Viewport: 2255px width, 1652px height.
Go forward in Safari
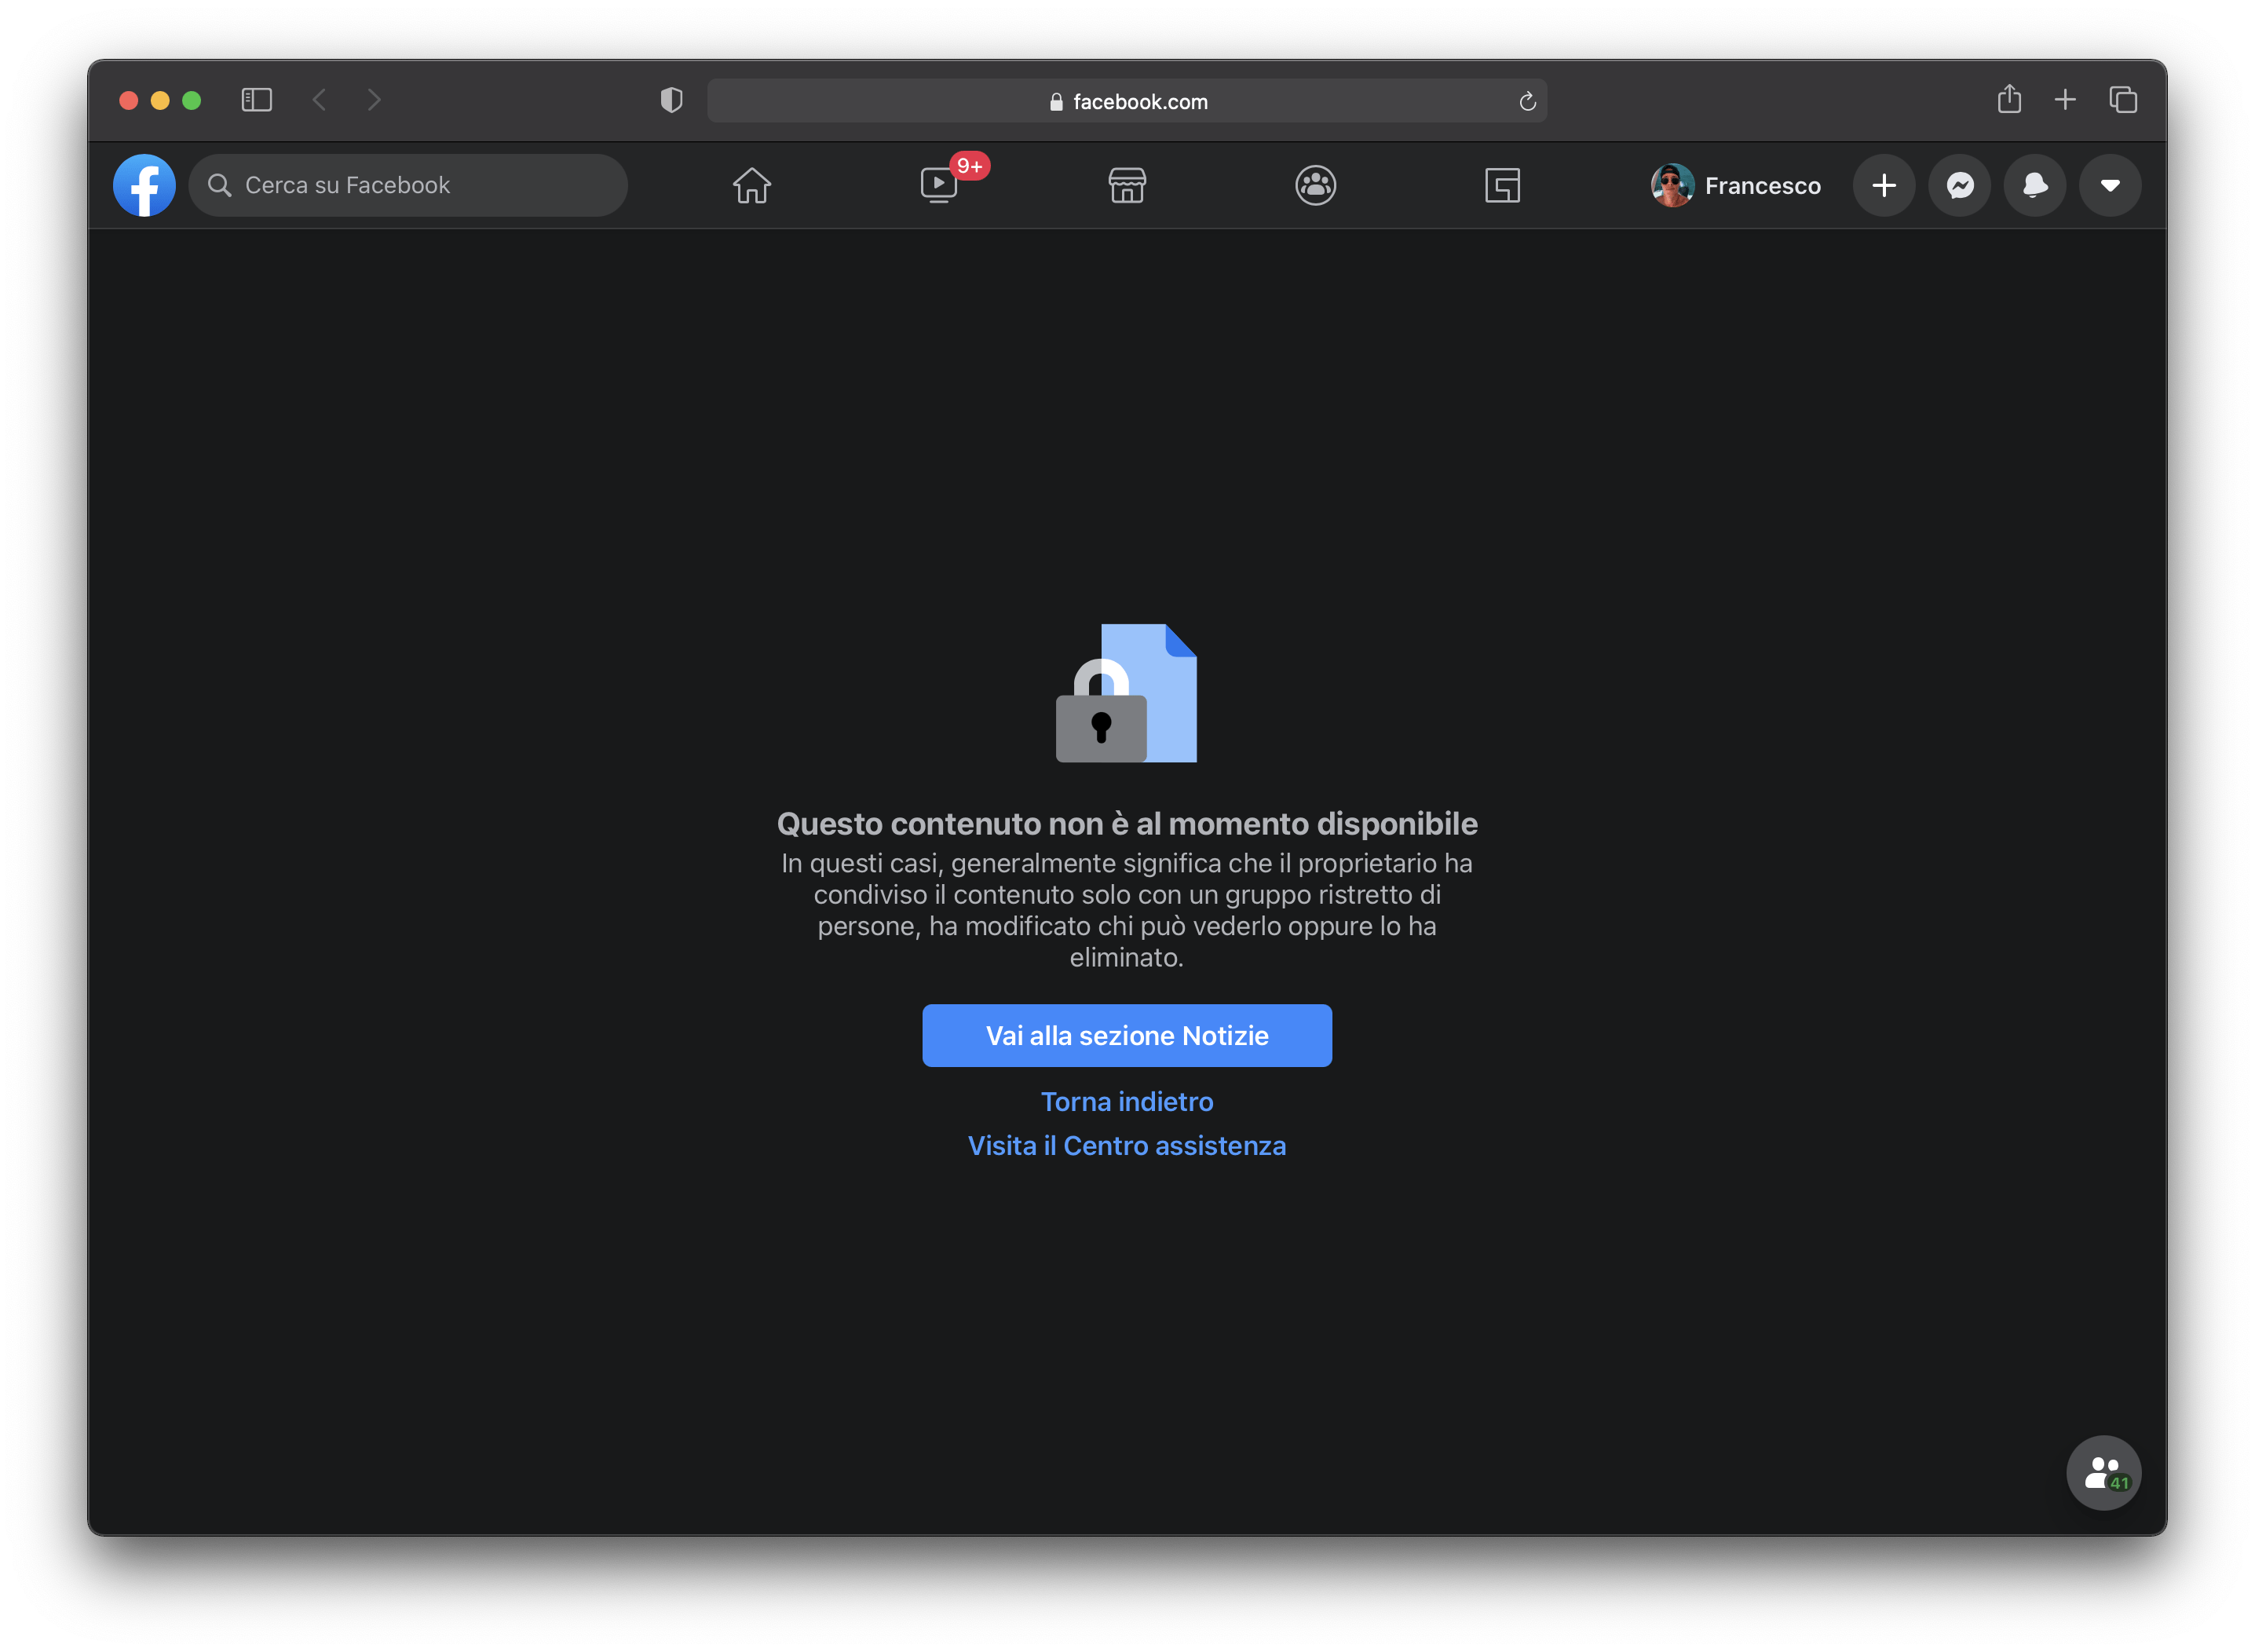tap(374, 100)
